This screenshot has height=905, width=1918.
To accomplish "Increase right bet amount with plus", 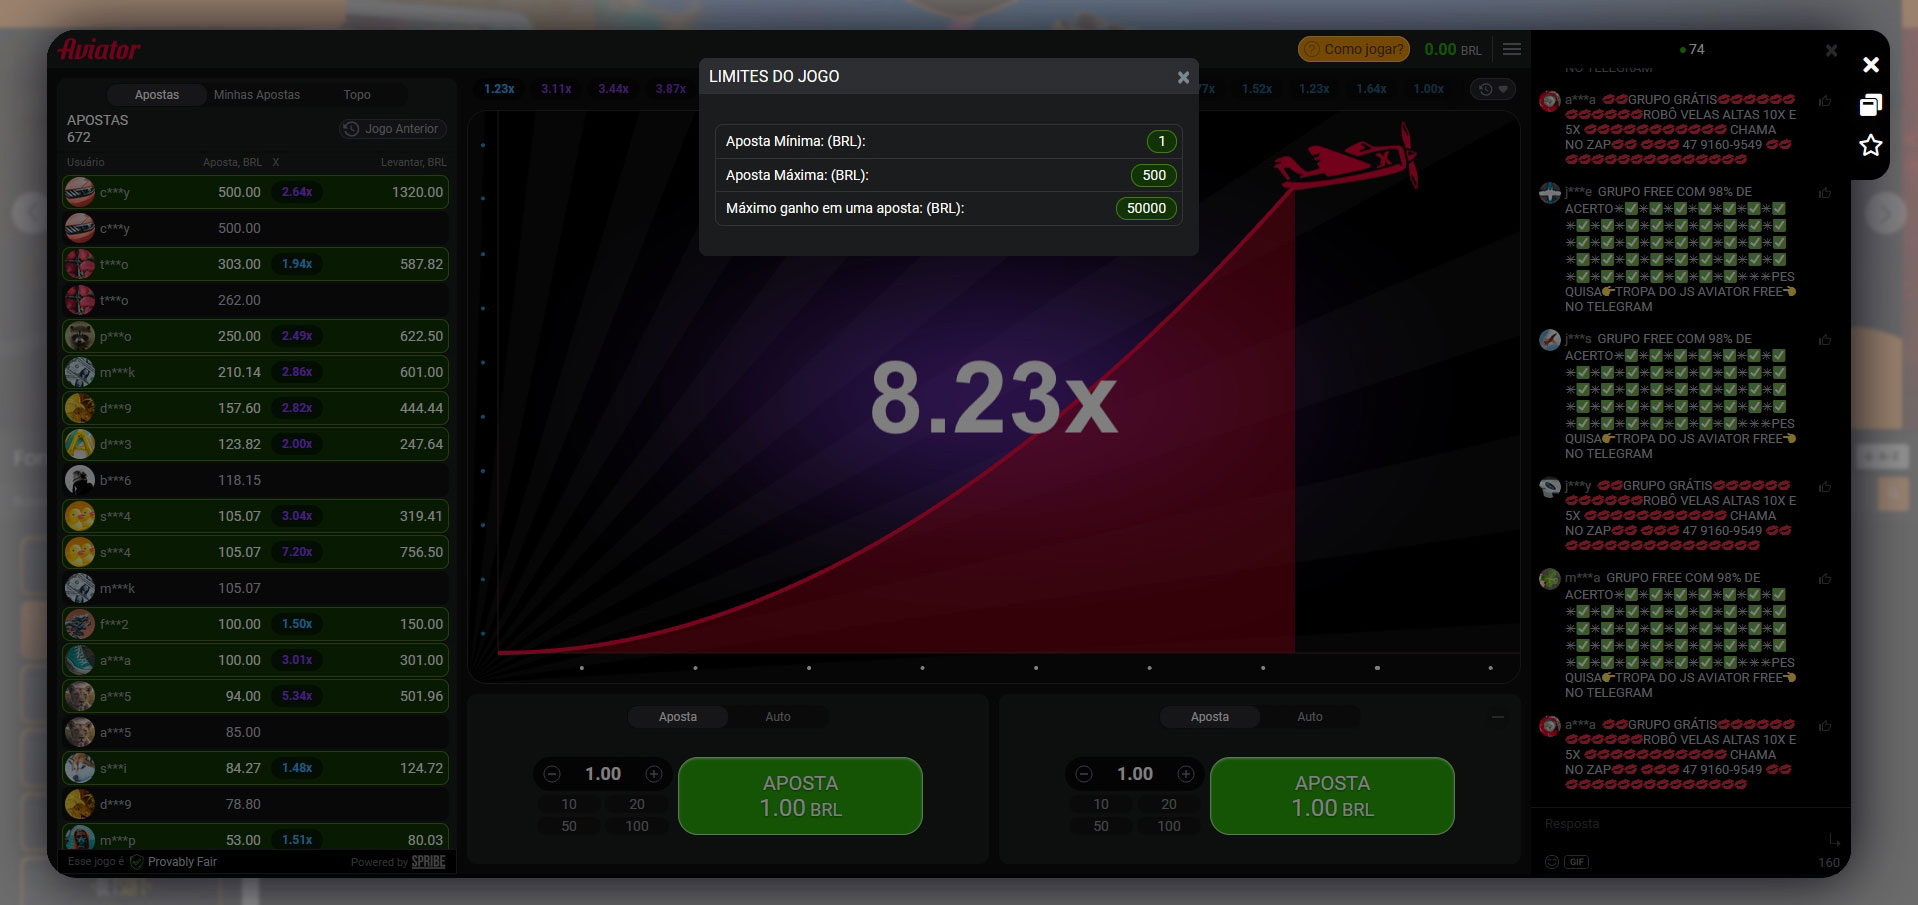I will click(x=1186, y=774).
